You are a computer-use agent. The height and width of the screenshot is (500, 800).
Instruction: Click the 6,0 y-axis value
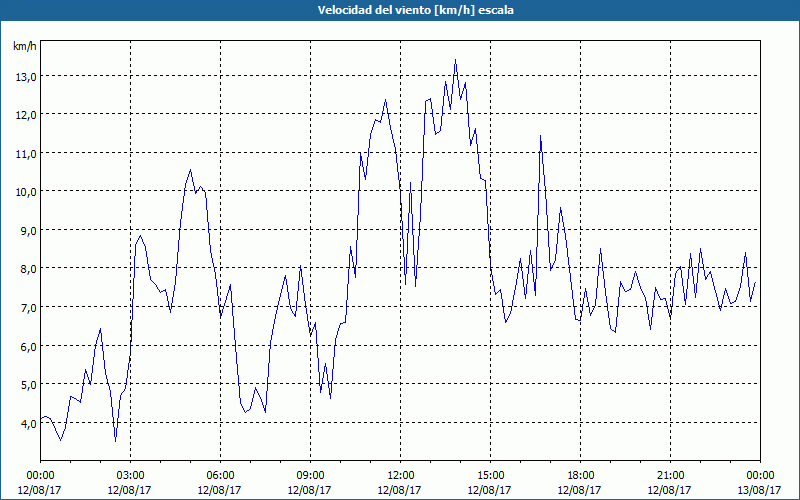28,346
